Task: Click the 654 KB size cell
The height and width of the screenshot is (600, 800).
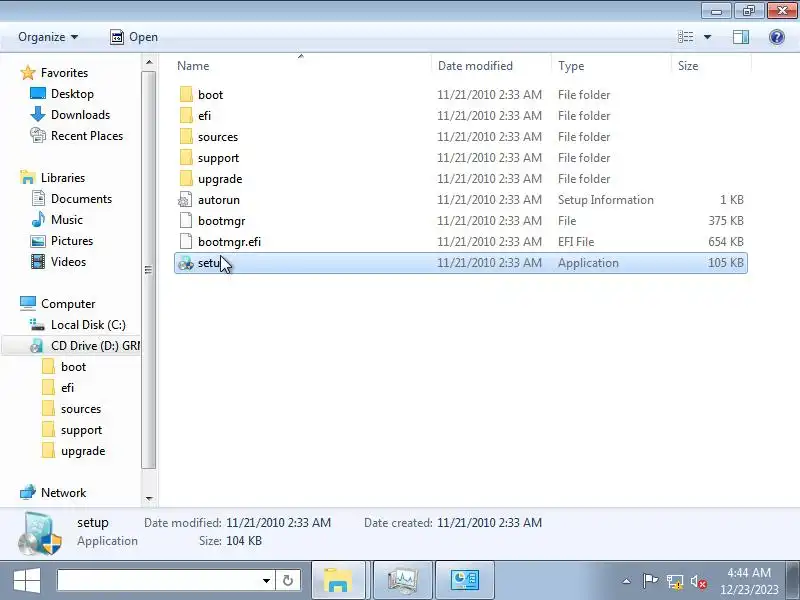Action: 726,241
